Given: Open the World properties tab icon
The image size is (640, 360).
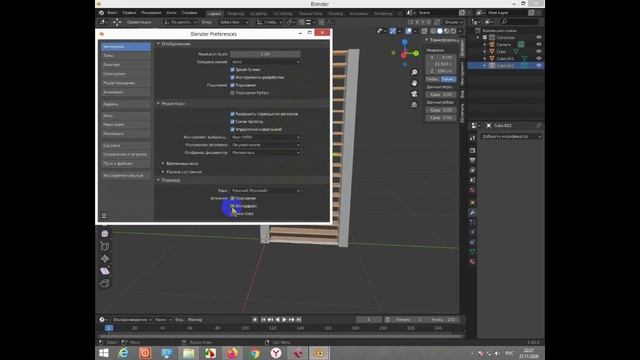Looking at the screenshot, I should coord(472,190).
